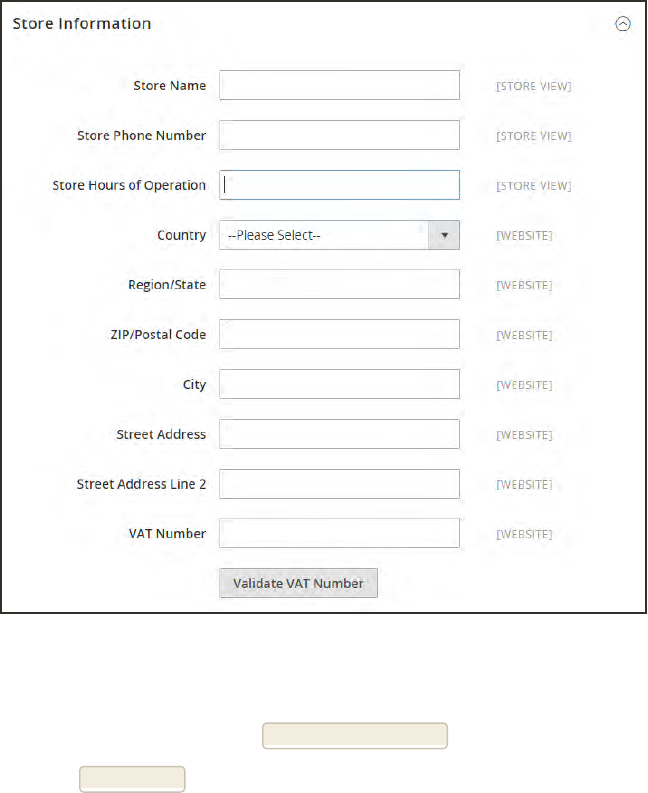Open the Country dropdown
This screenshot has width=648, height=793.
339,236
